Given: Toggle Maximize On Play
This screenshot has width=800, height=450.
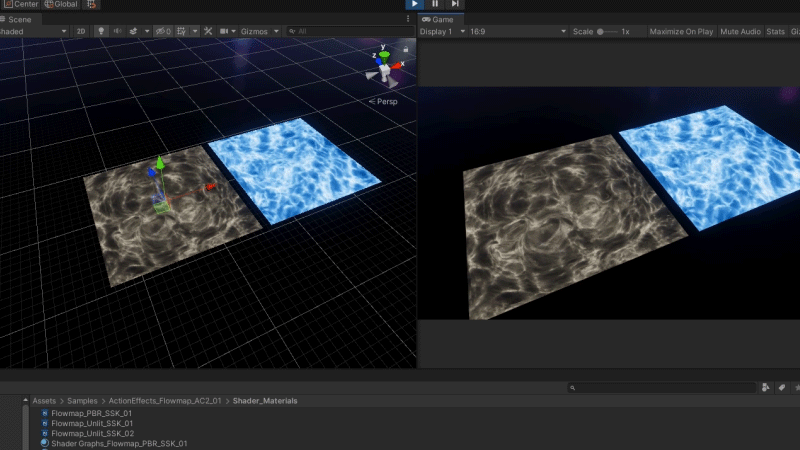Looking at the screenshot, I should click(x=681, y=31).
